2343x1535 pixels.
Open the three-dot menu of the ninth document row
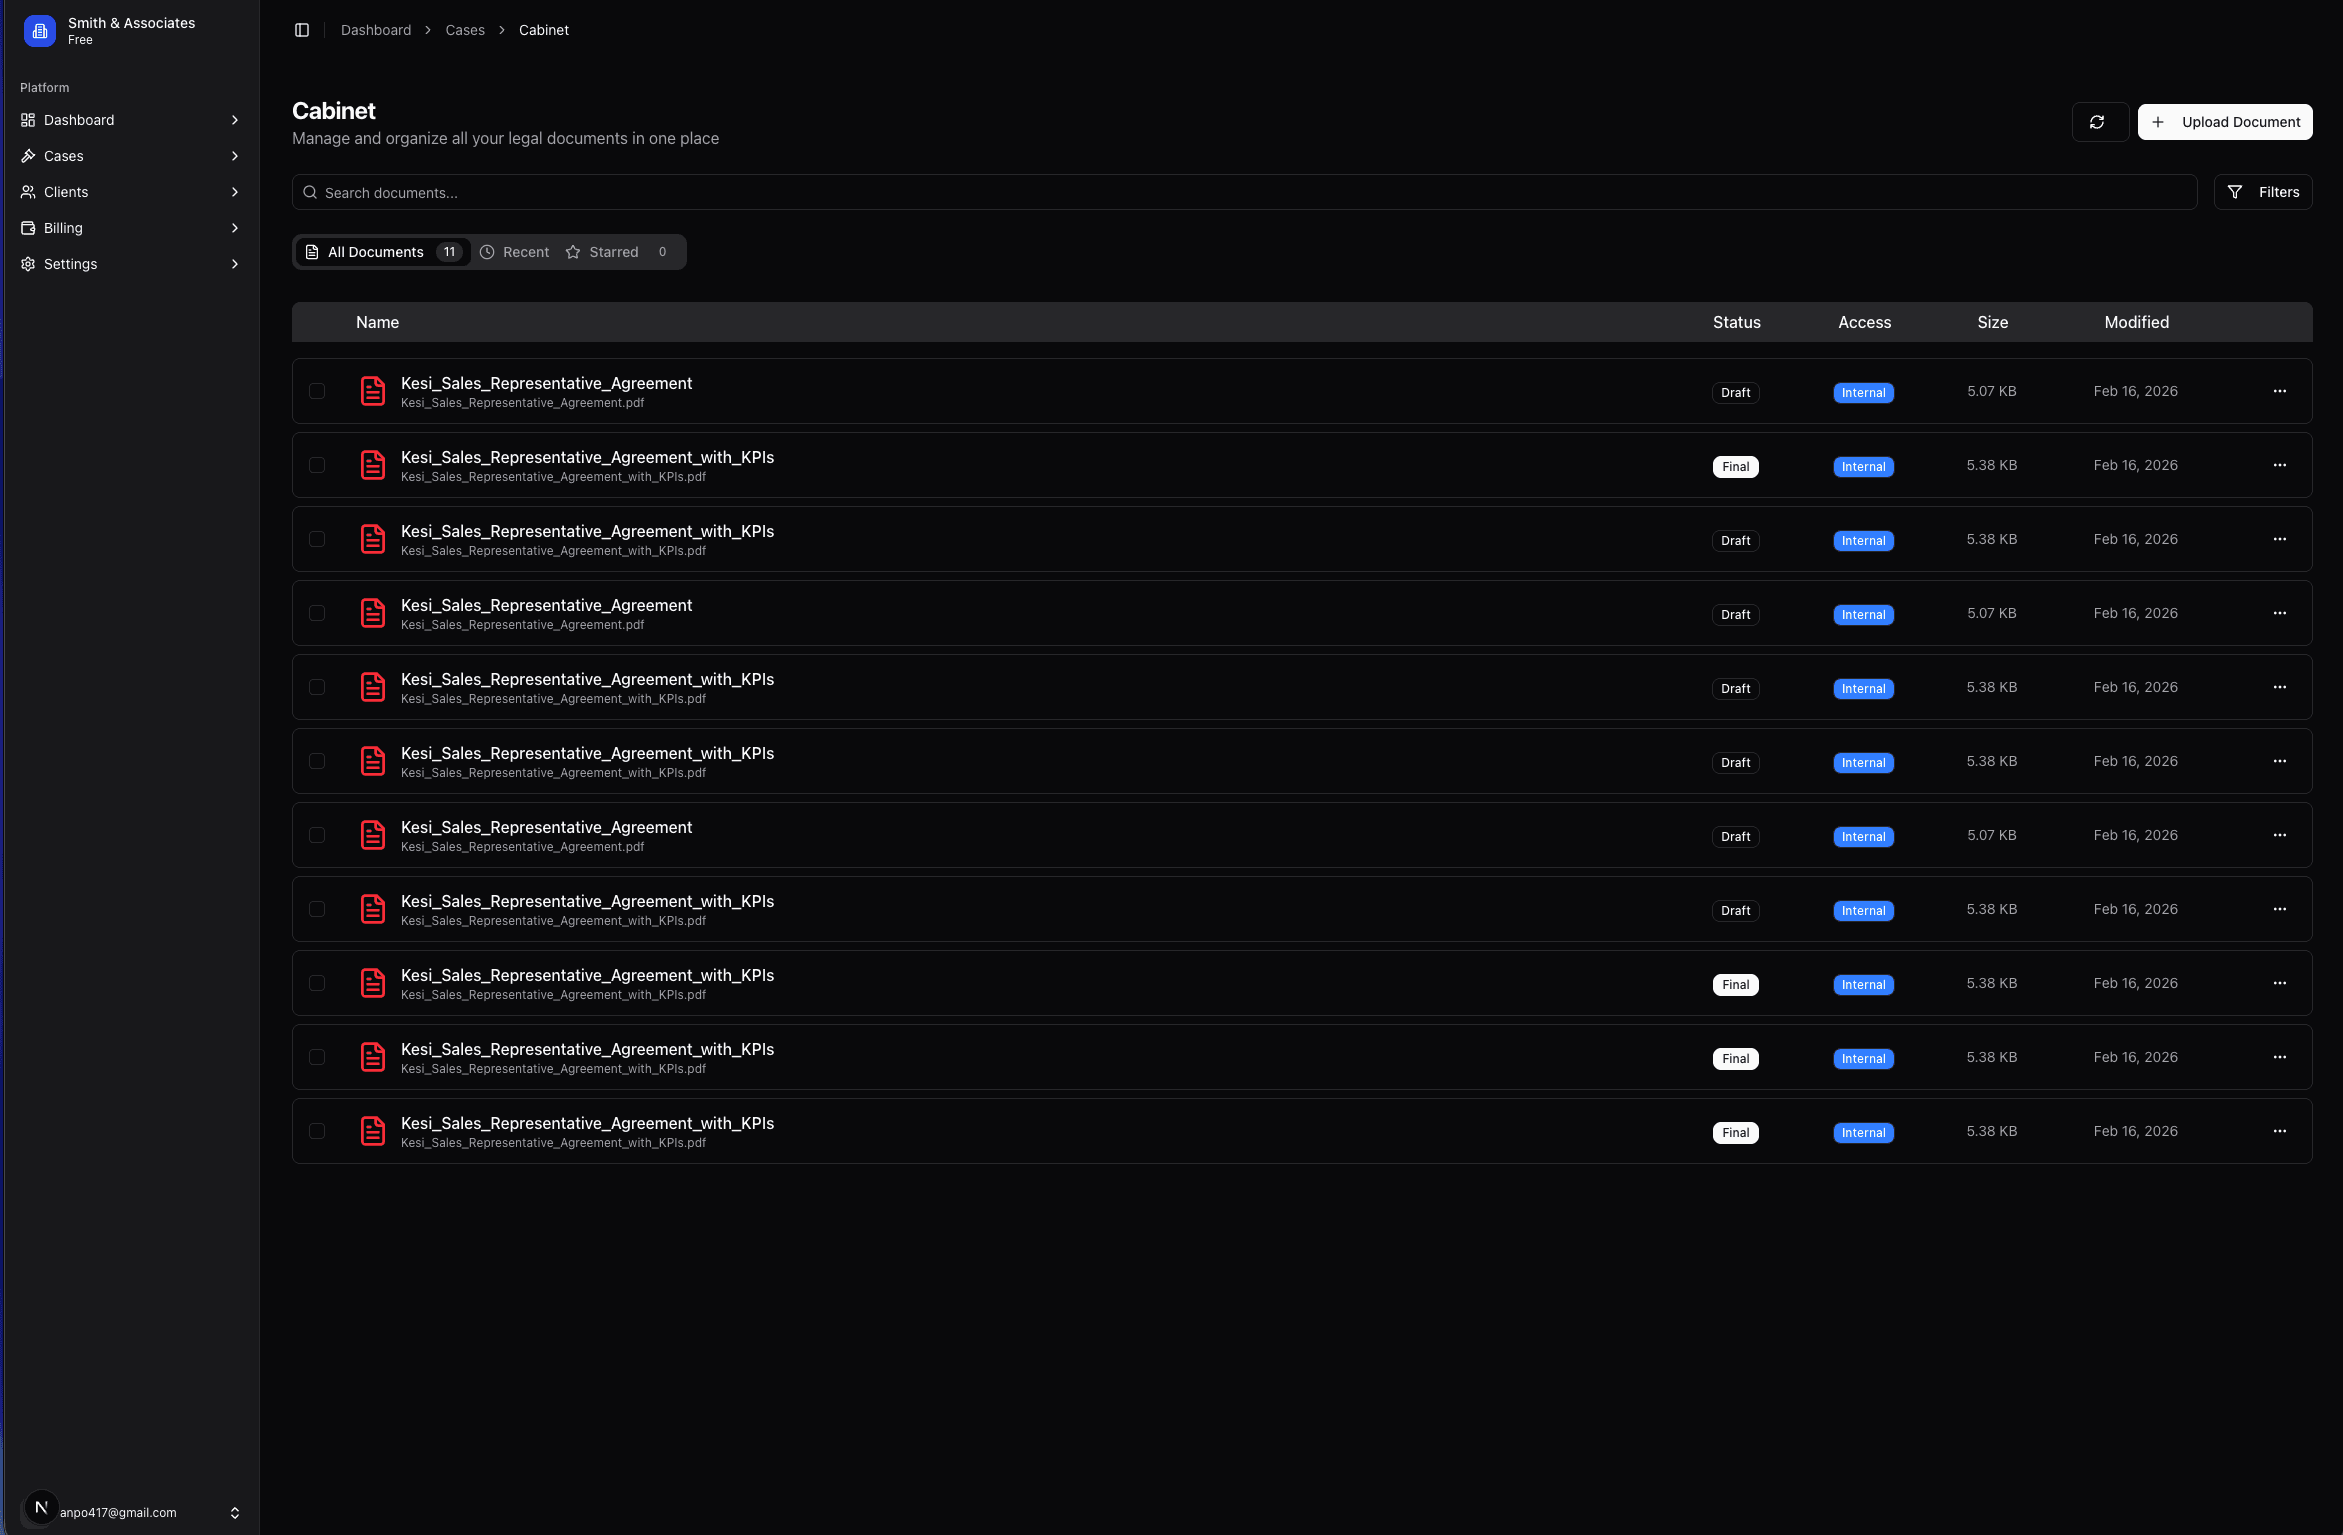point(2279,983)
